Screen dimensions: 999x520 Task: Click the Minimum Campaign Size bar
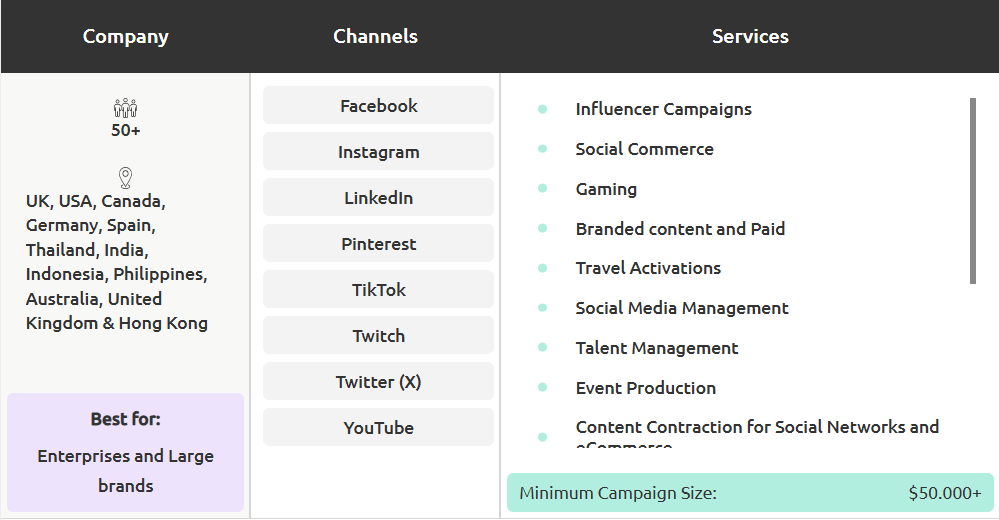pyautogui.click(x=750, y=493)
